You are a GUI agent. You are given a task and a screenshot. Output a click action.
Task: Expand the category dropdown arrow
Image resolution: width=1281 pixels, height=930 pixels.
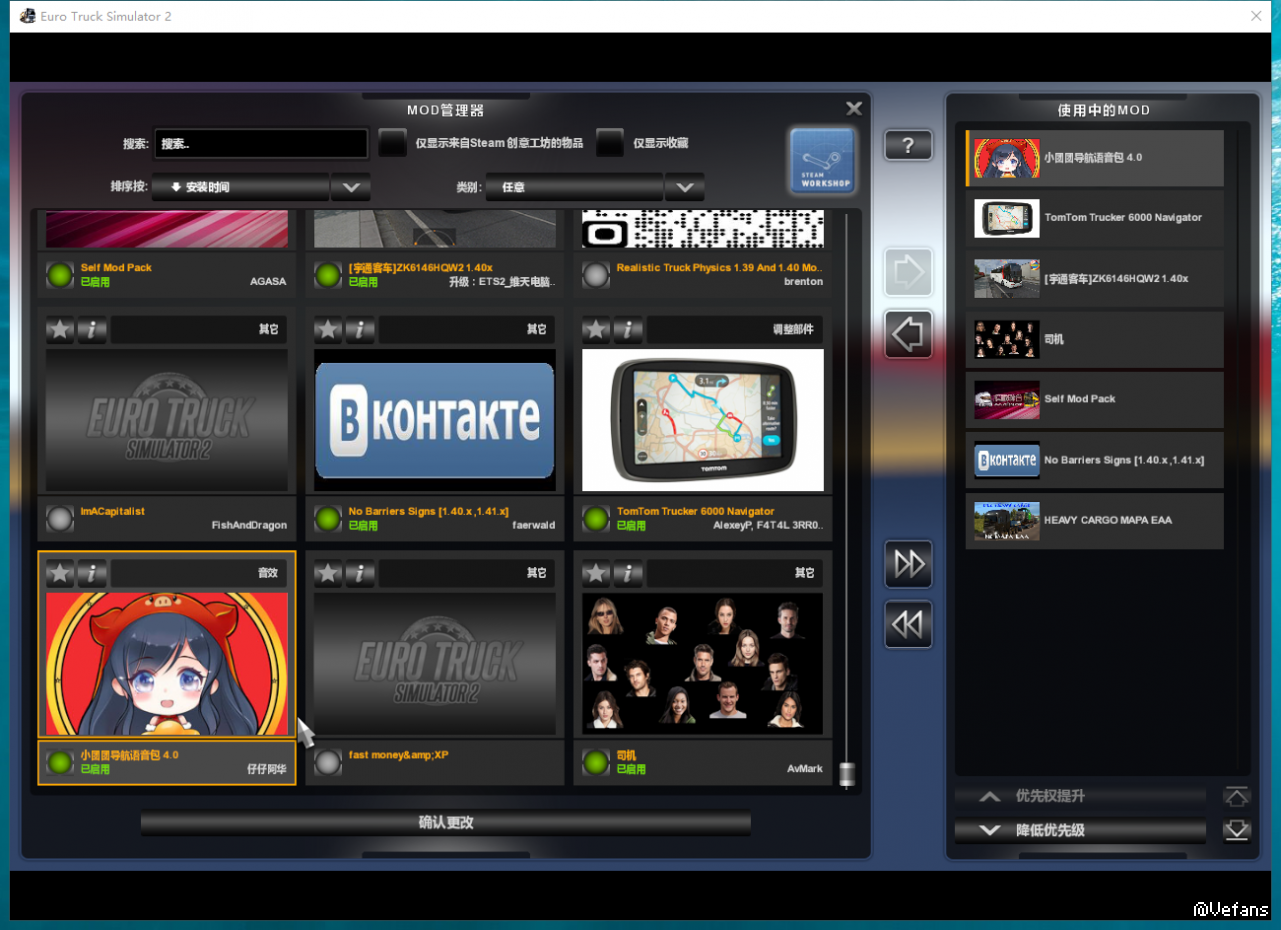click(684, 187)
